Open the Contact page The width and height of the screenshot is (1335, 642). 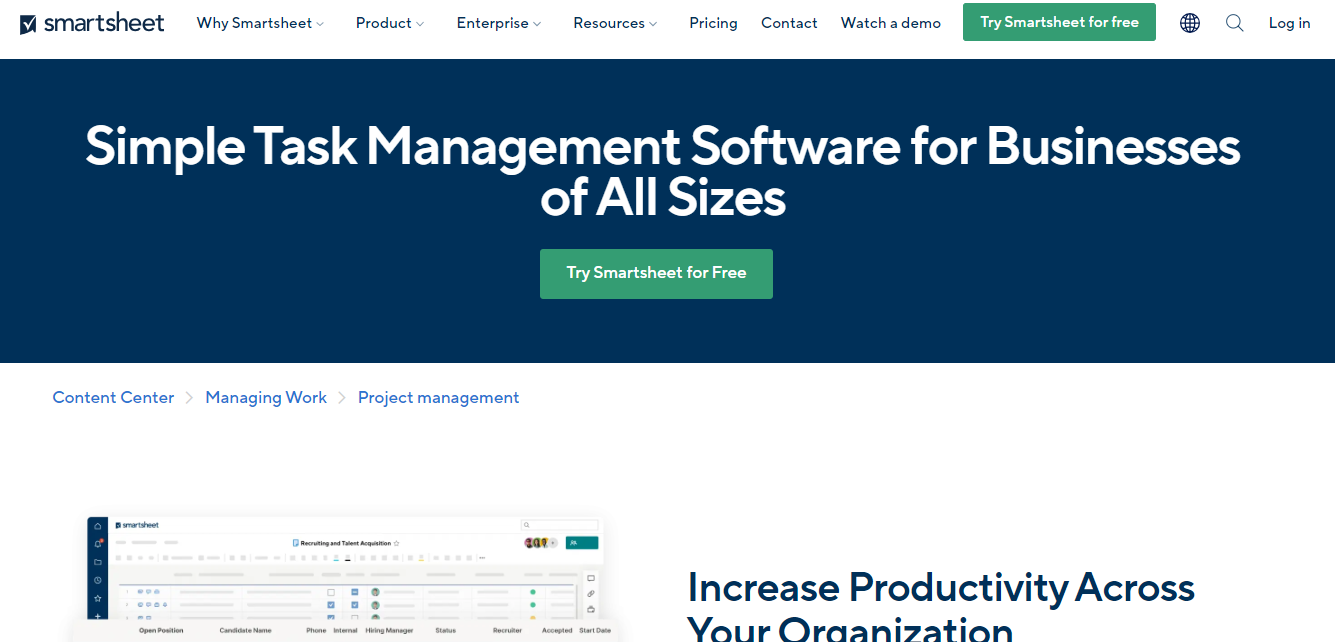click(789, 23)
